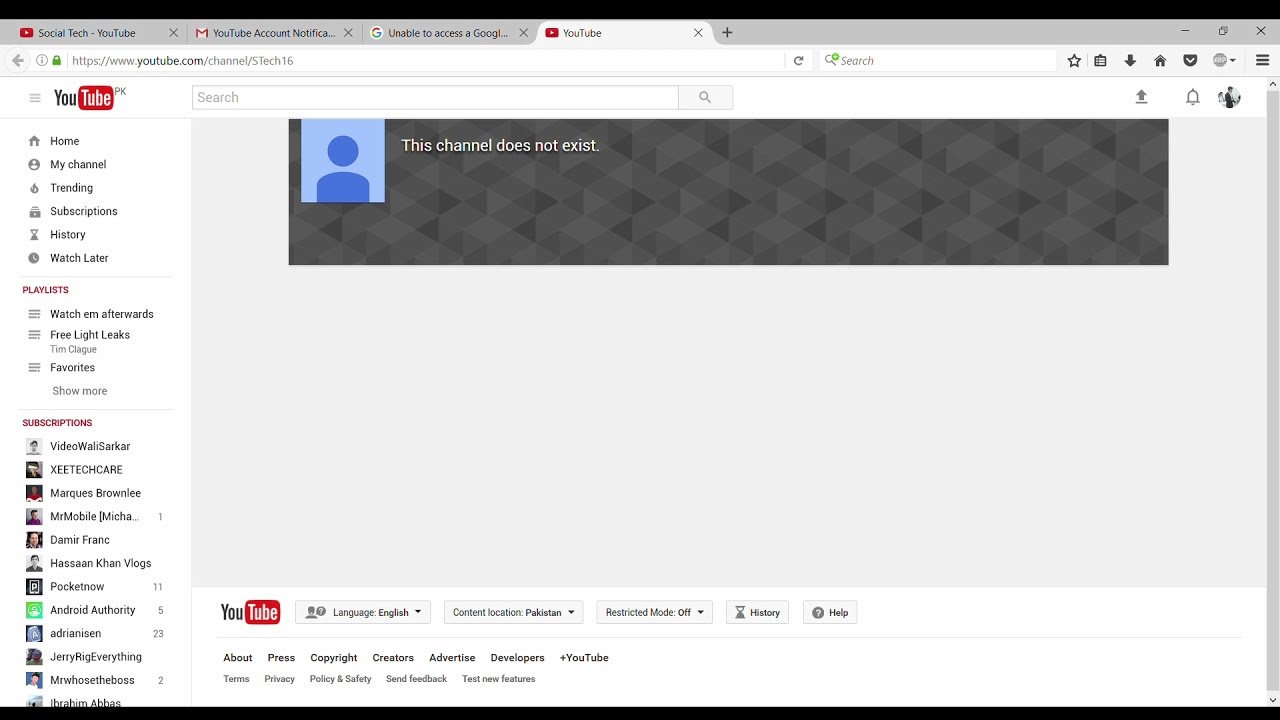Viewport: 1280px width, 720px height.
Task: Open the Firefox downloads arrow
Action: coord(1130,61)
